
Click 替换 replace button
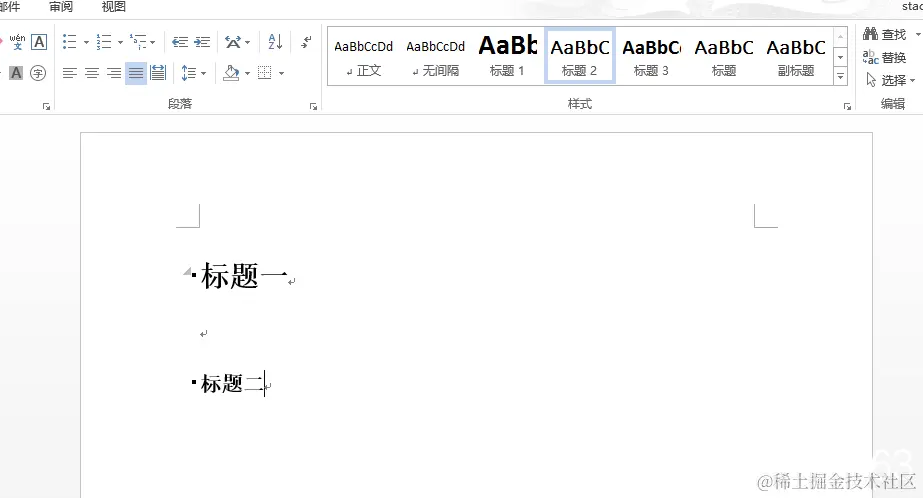click(884, 57)
